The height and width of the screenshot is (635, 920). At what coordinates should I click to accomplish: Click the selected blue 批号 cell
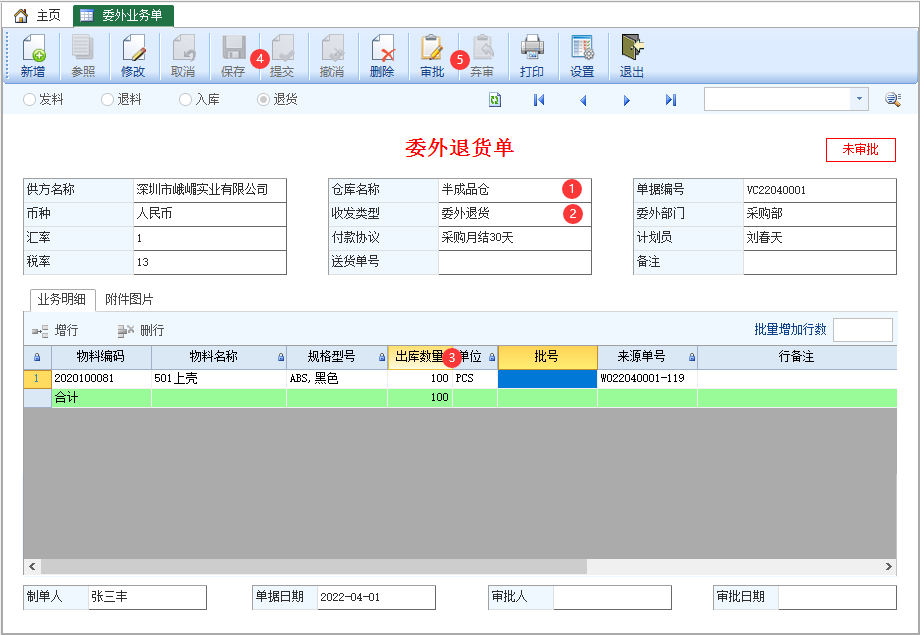pos(547,379)
